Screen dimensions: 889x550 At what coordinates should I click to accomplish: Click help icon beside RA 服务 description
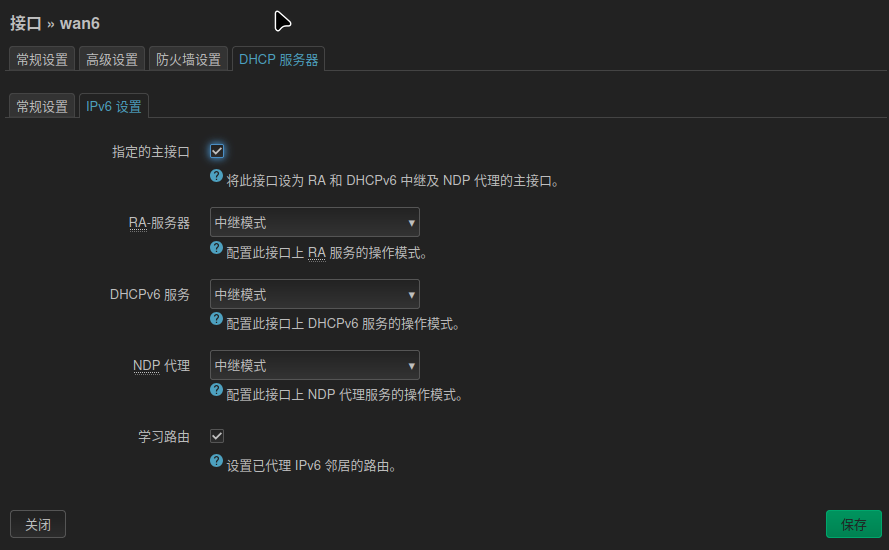click(x=216, y=247)
